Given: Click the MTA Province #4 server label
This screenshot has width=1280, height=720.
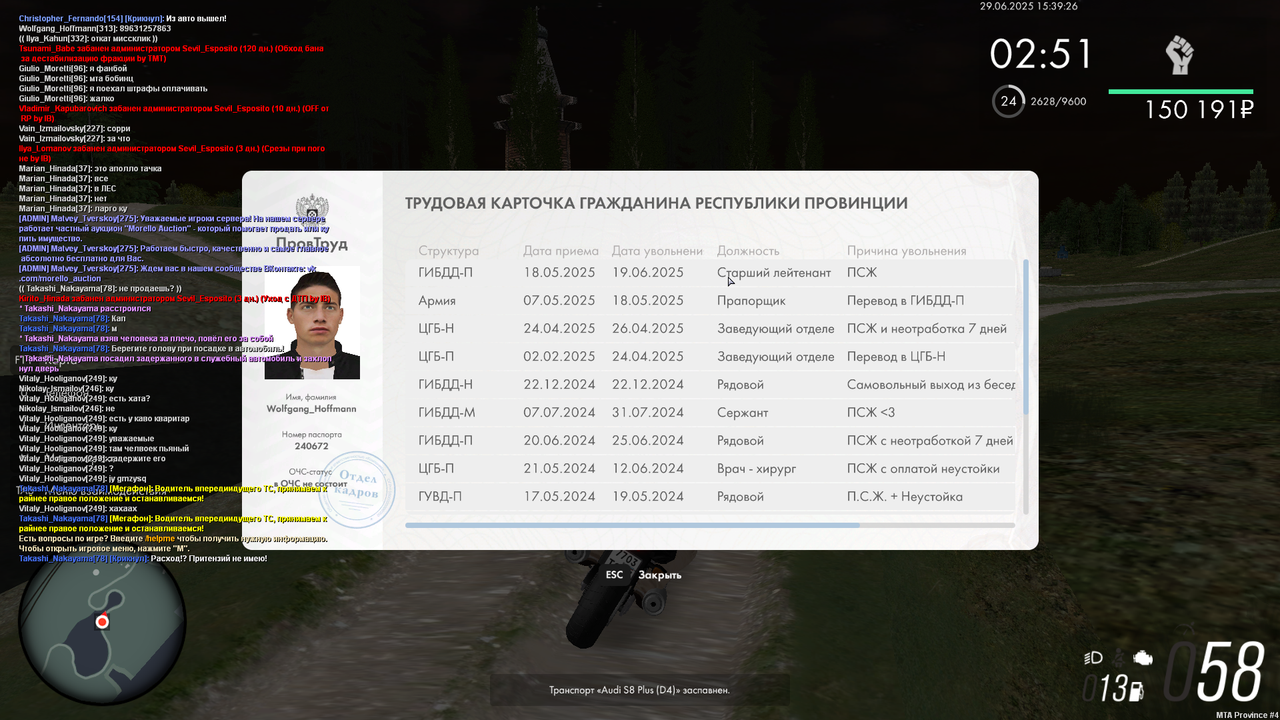Looking at the screenshot, I should pos(1247,714).
